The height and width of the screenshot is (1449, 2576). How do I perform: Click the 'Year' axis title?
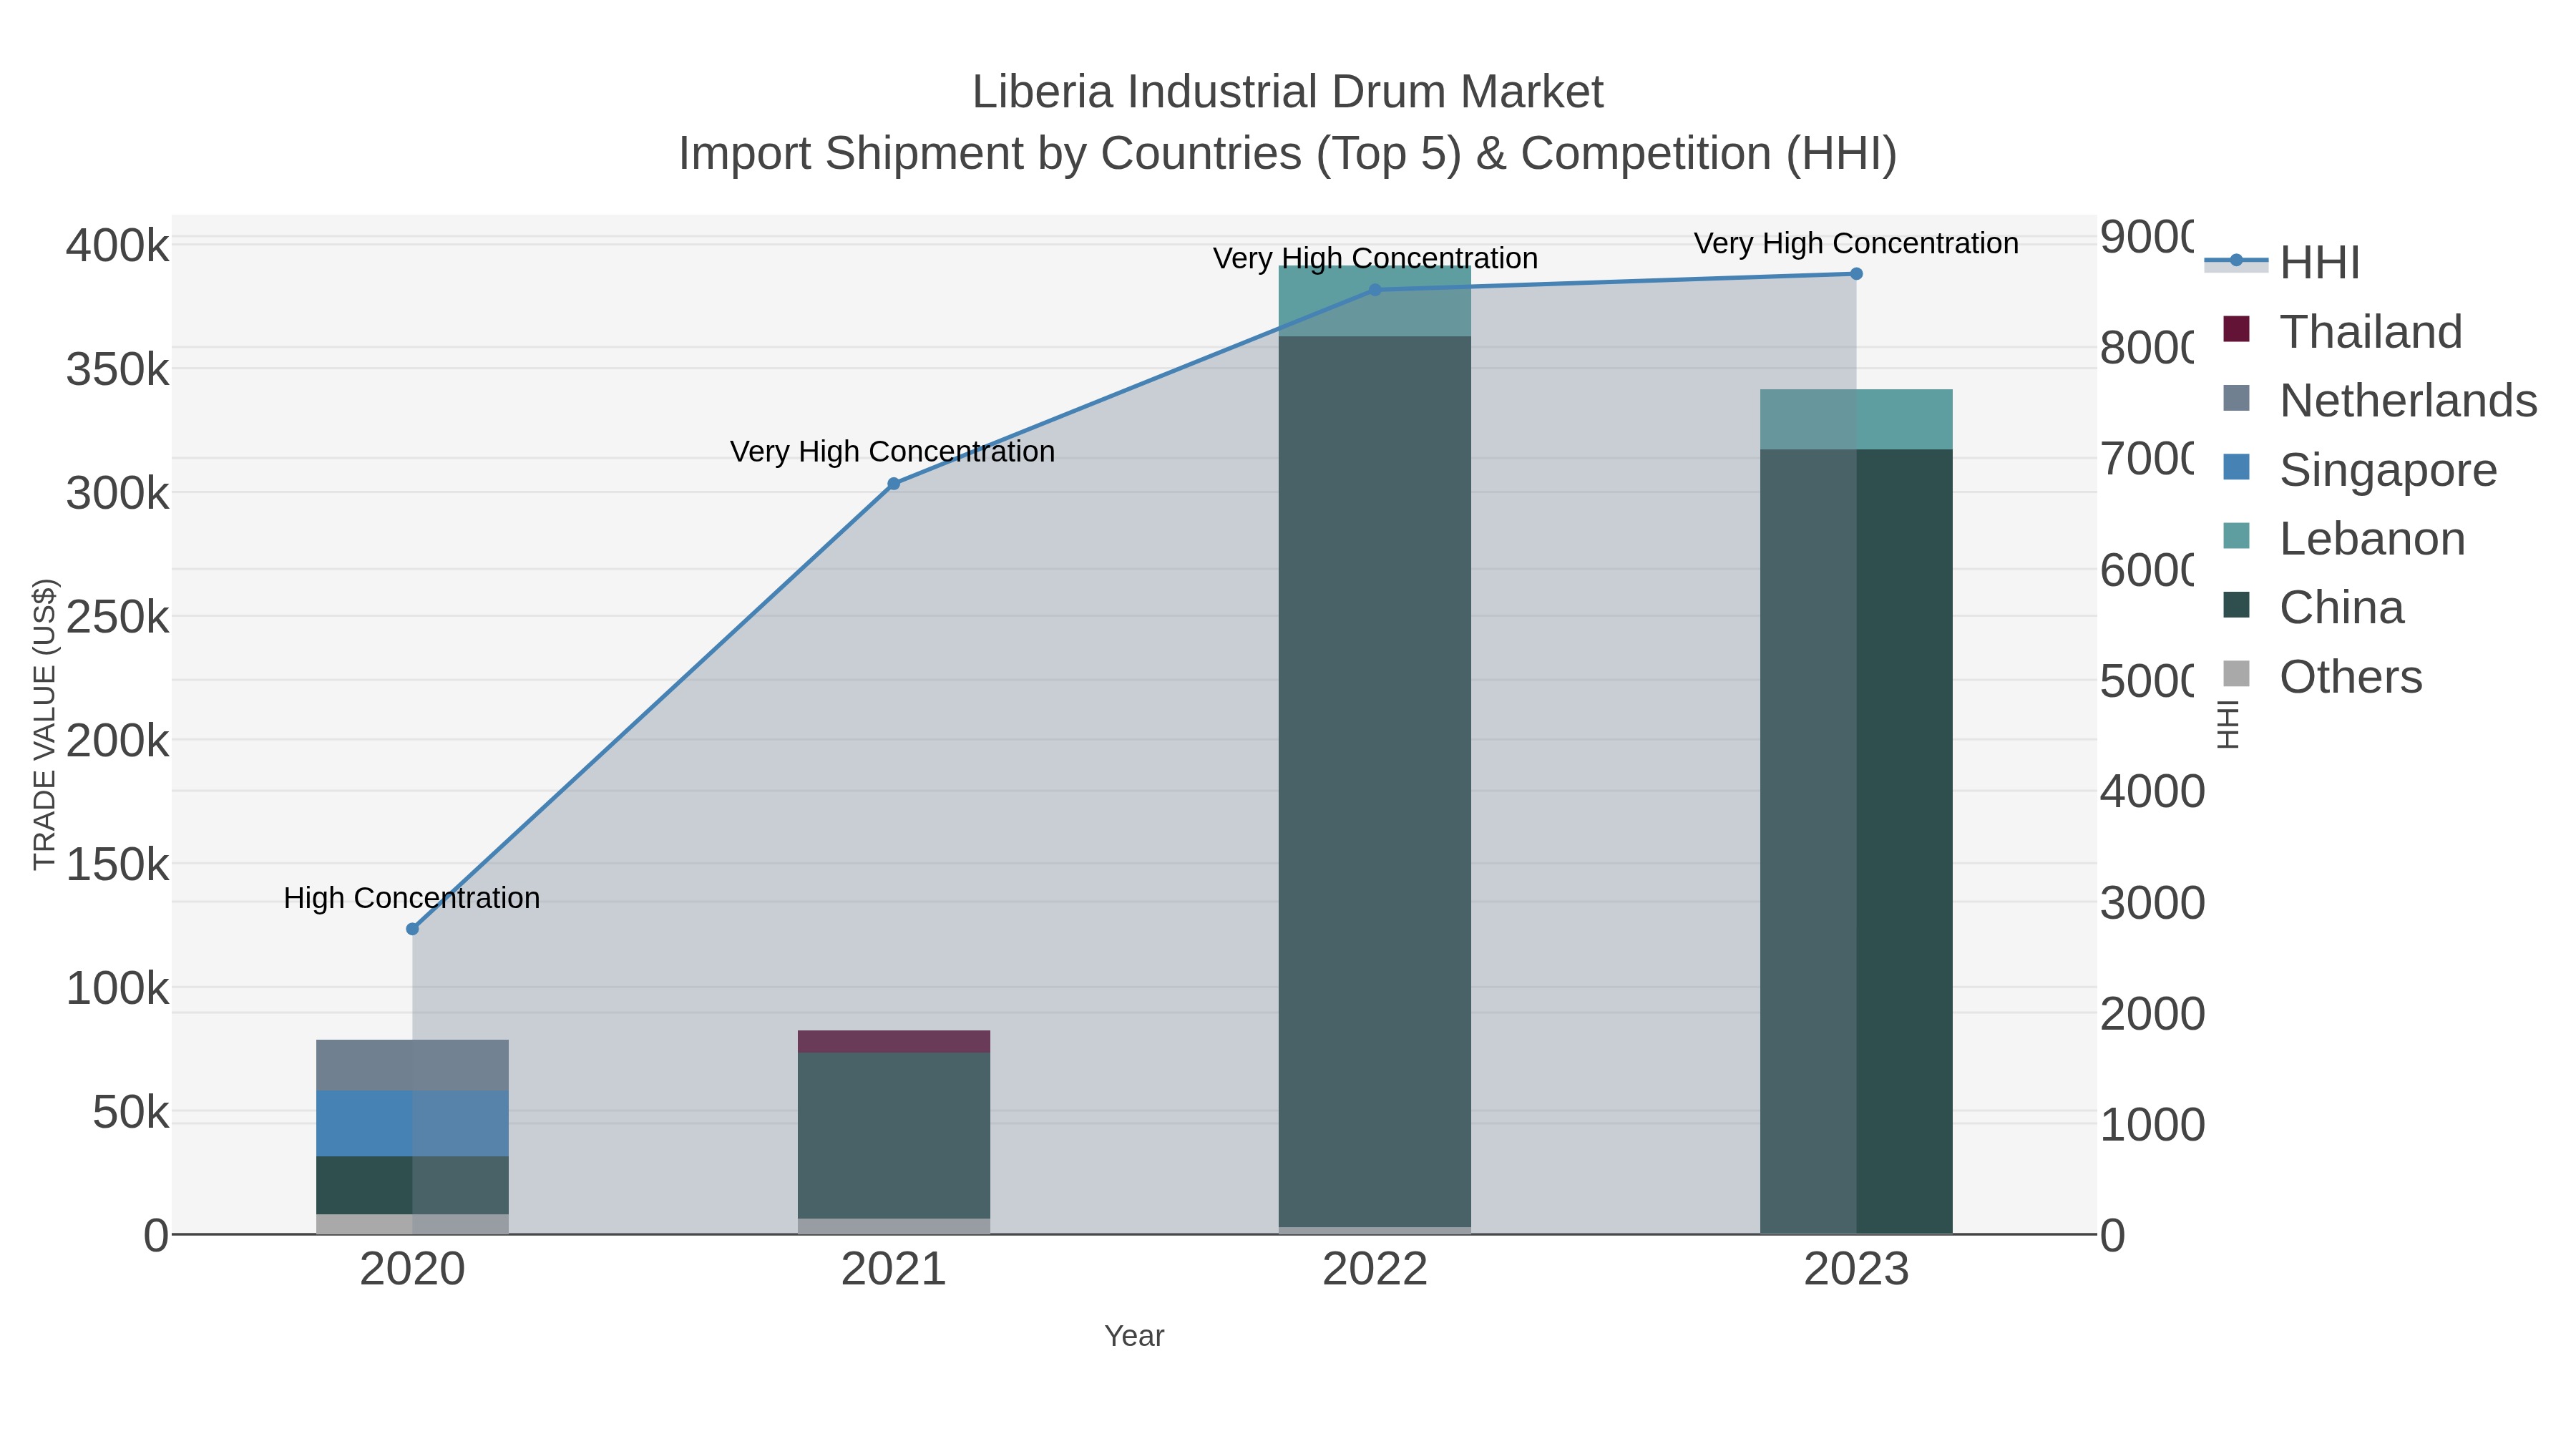point(1134,1336)
